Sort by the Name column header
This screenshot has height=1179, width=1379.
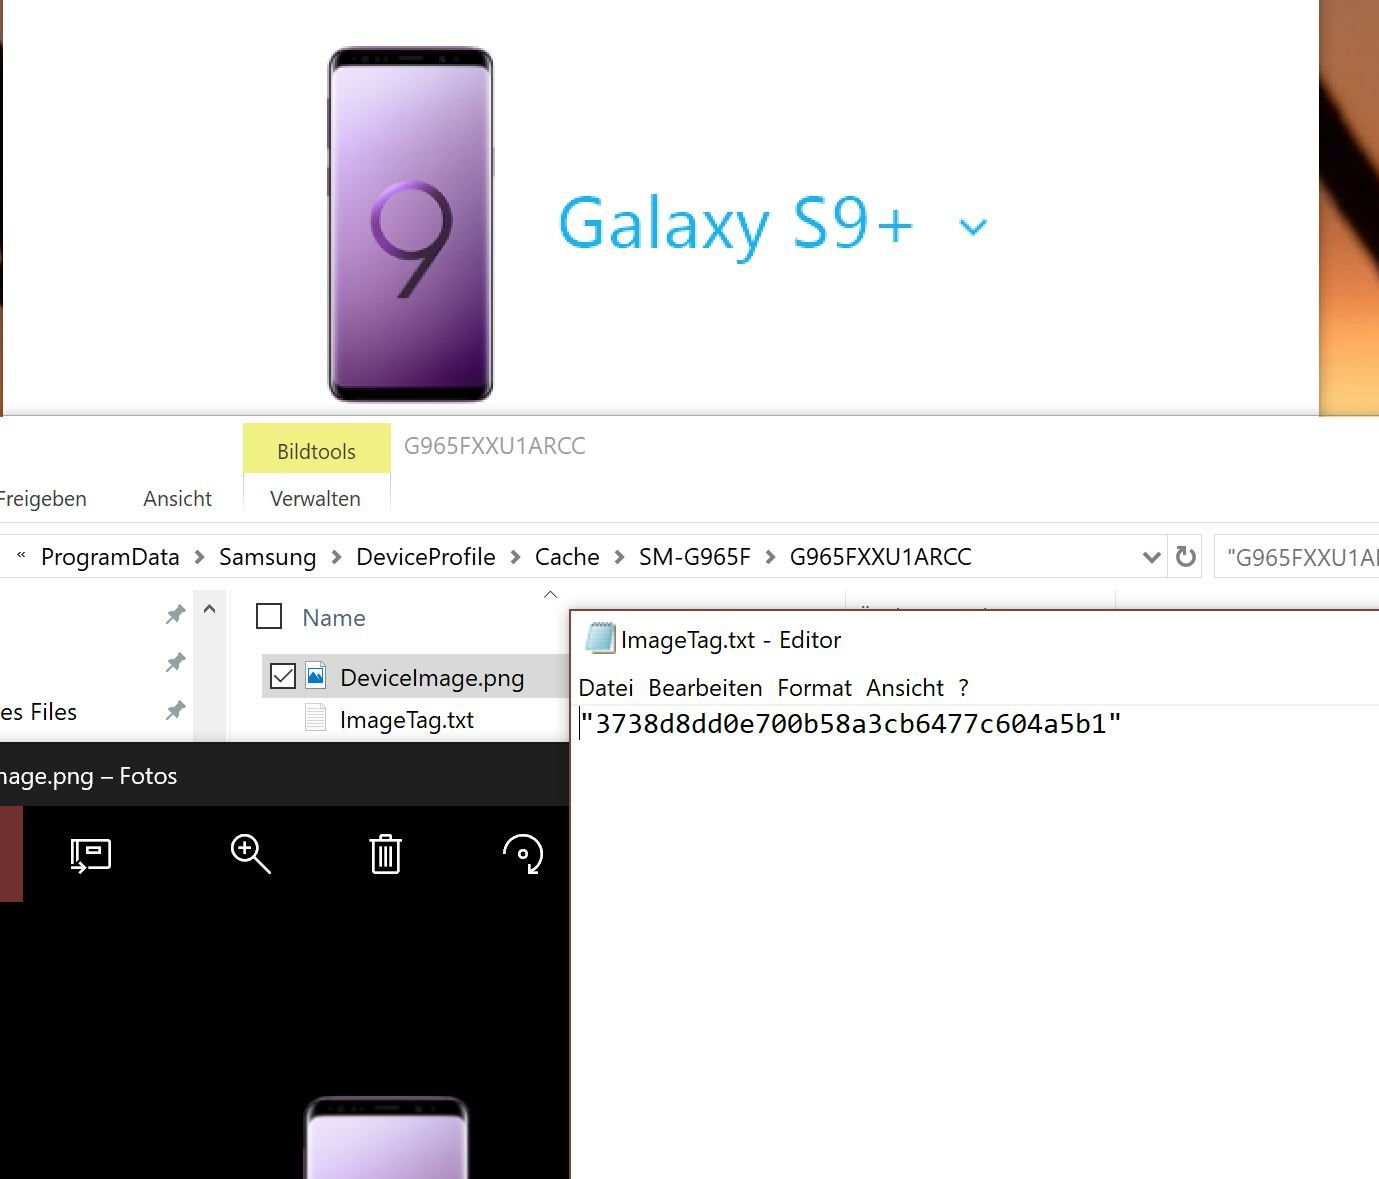pyautogui.click(x=333, y=618)
